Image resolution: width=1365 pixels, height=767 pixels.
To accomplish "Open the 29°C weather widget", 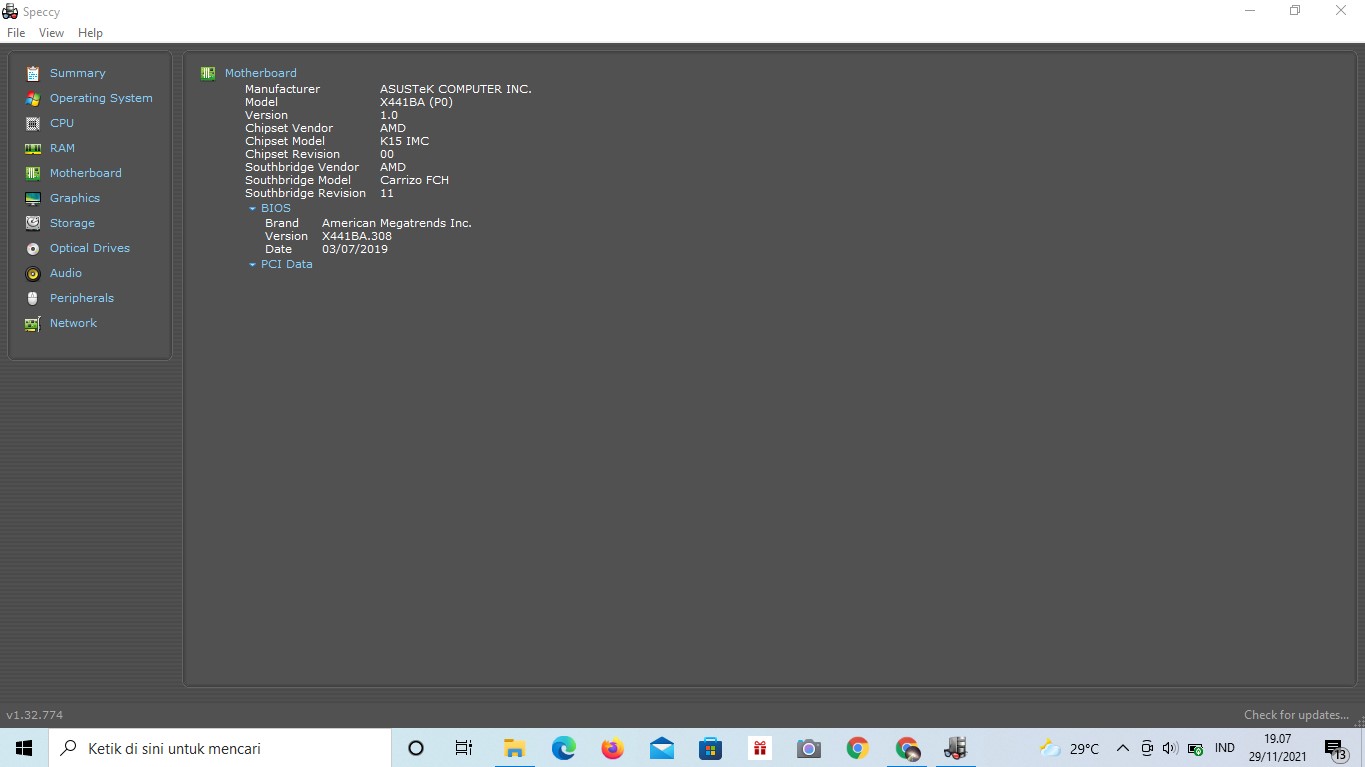I will (x=1069, y=748).
